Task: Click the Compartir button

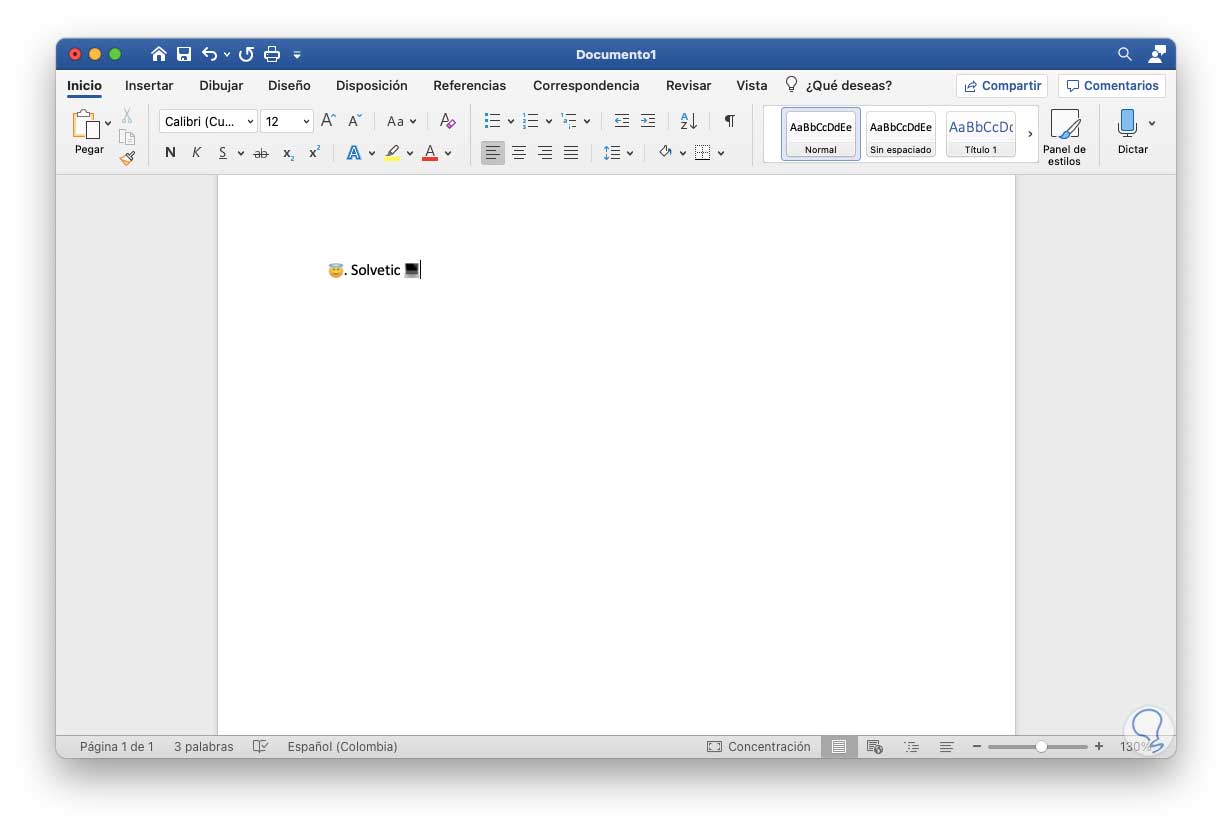Action: coord(1002,86)
